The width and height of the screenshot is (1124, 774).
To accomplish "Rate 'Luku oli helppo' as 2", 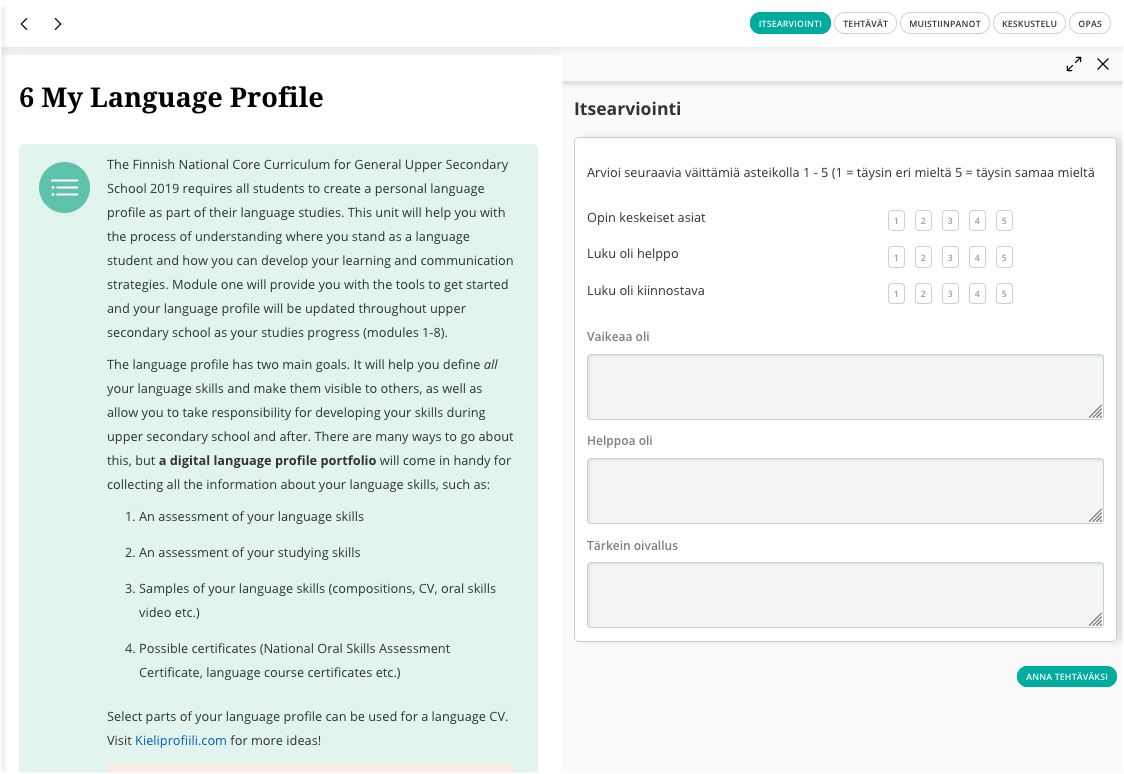I will (924, 258).
